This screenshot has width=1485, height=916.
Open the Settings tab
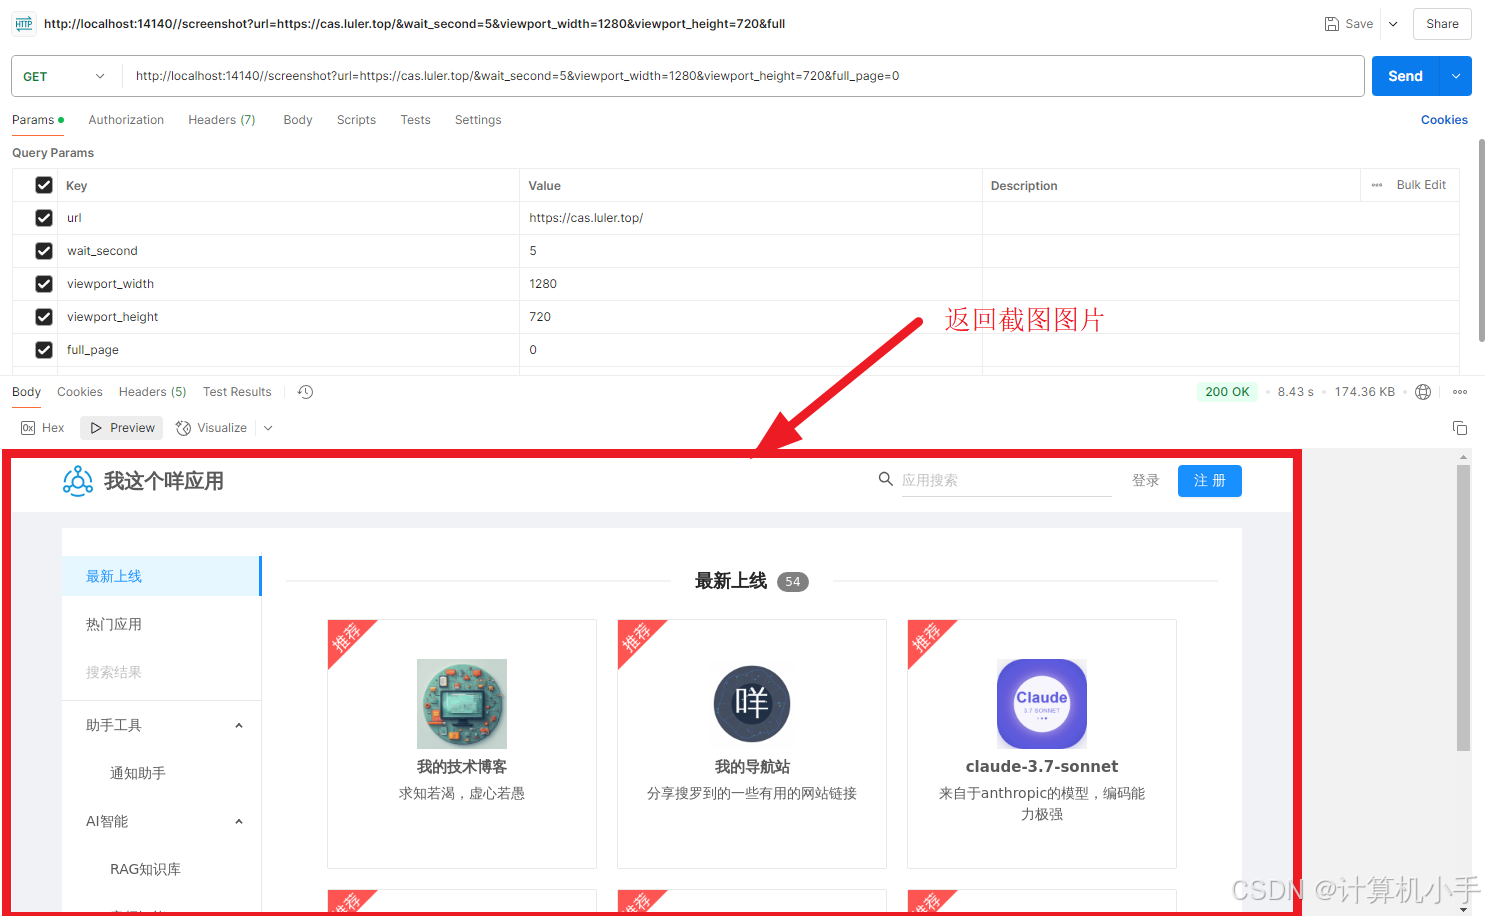click(x=478, y=120)
